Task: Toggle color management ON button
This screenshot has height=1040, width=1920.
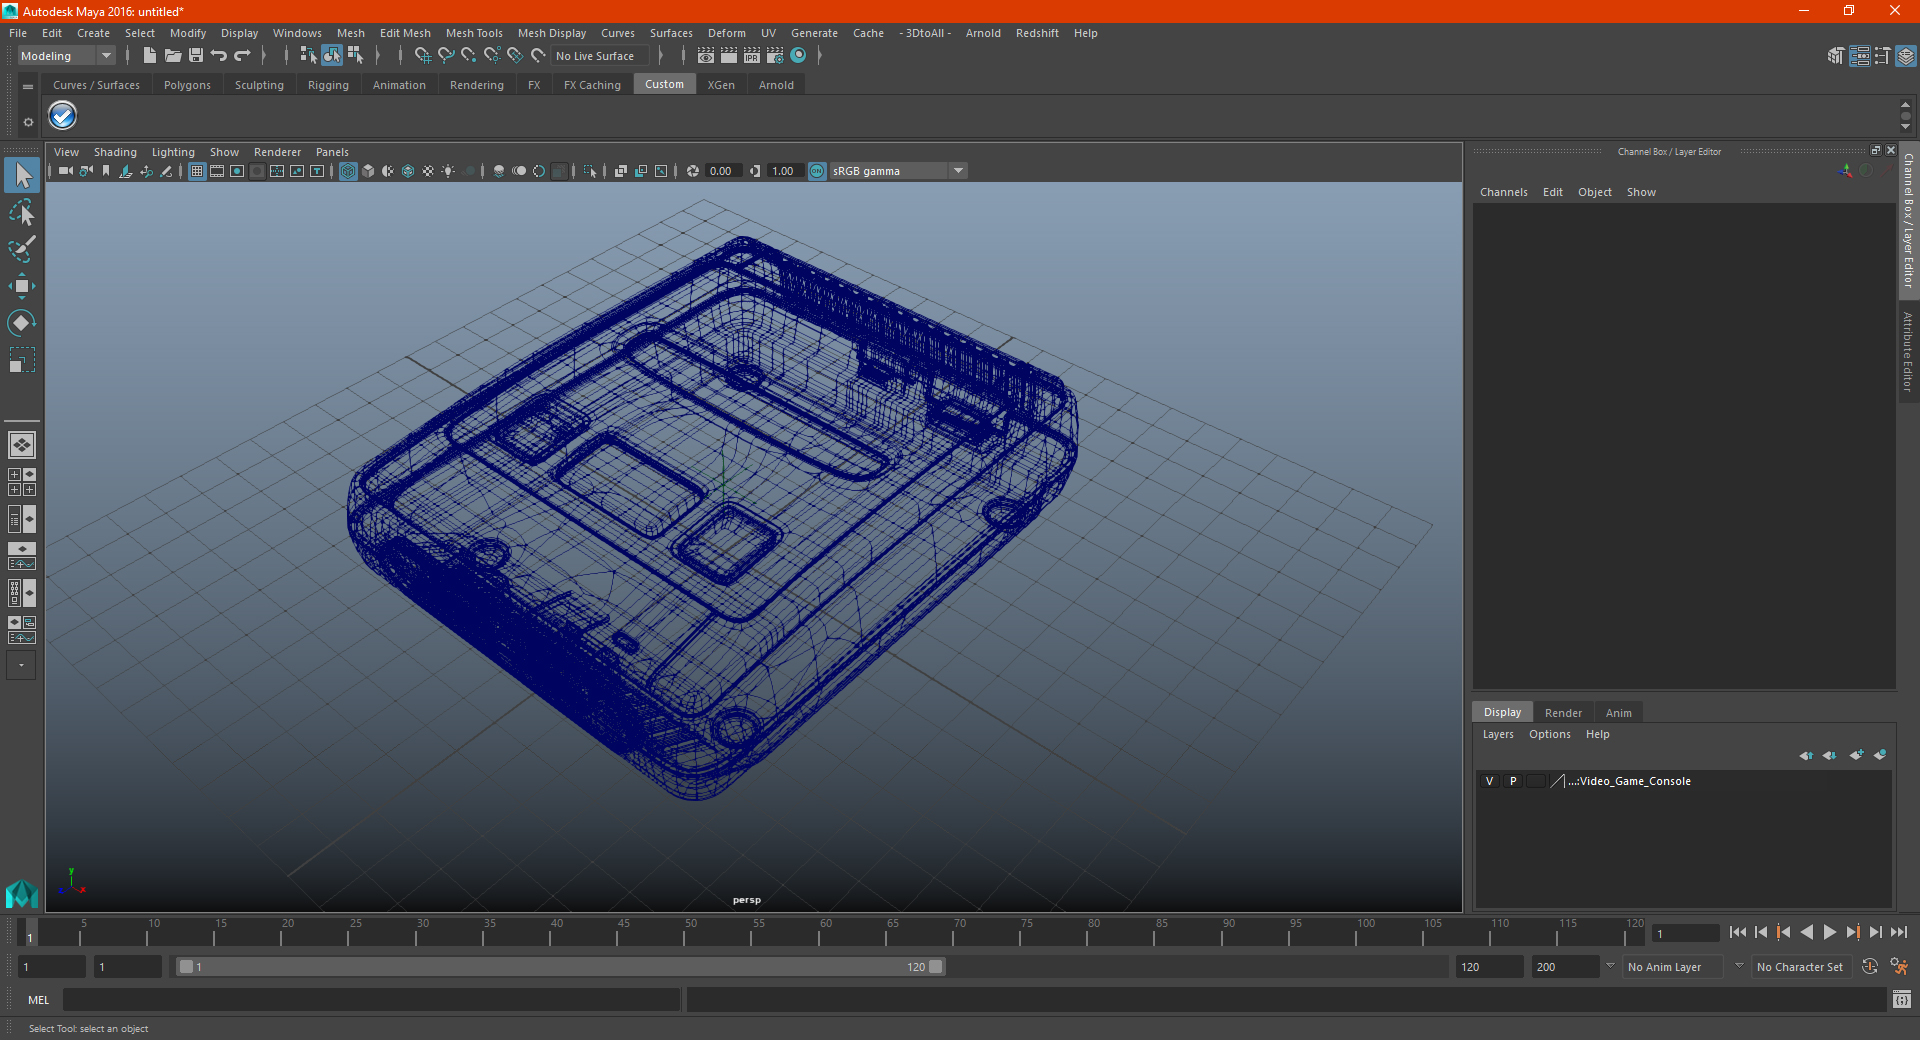Action: (x=817, y=171)
